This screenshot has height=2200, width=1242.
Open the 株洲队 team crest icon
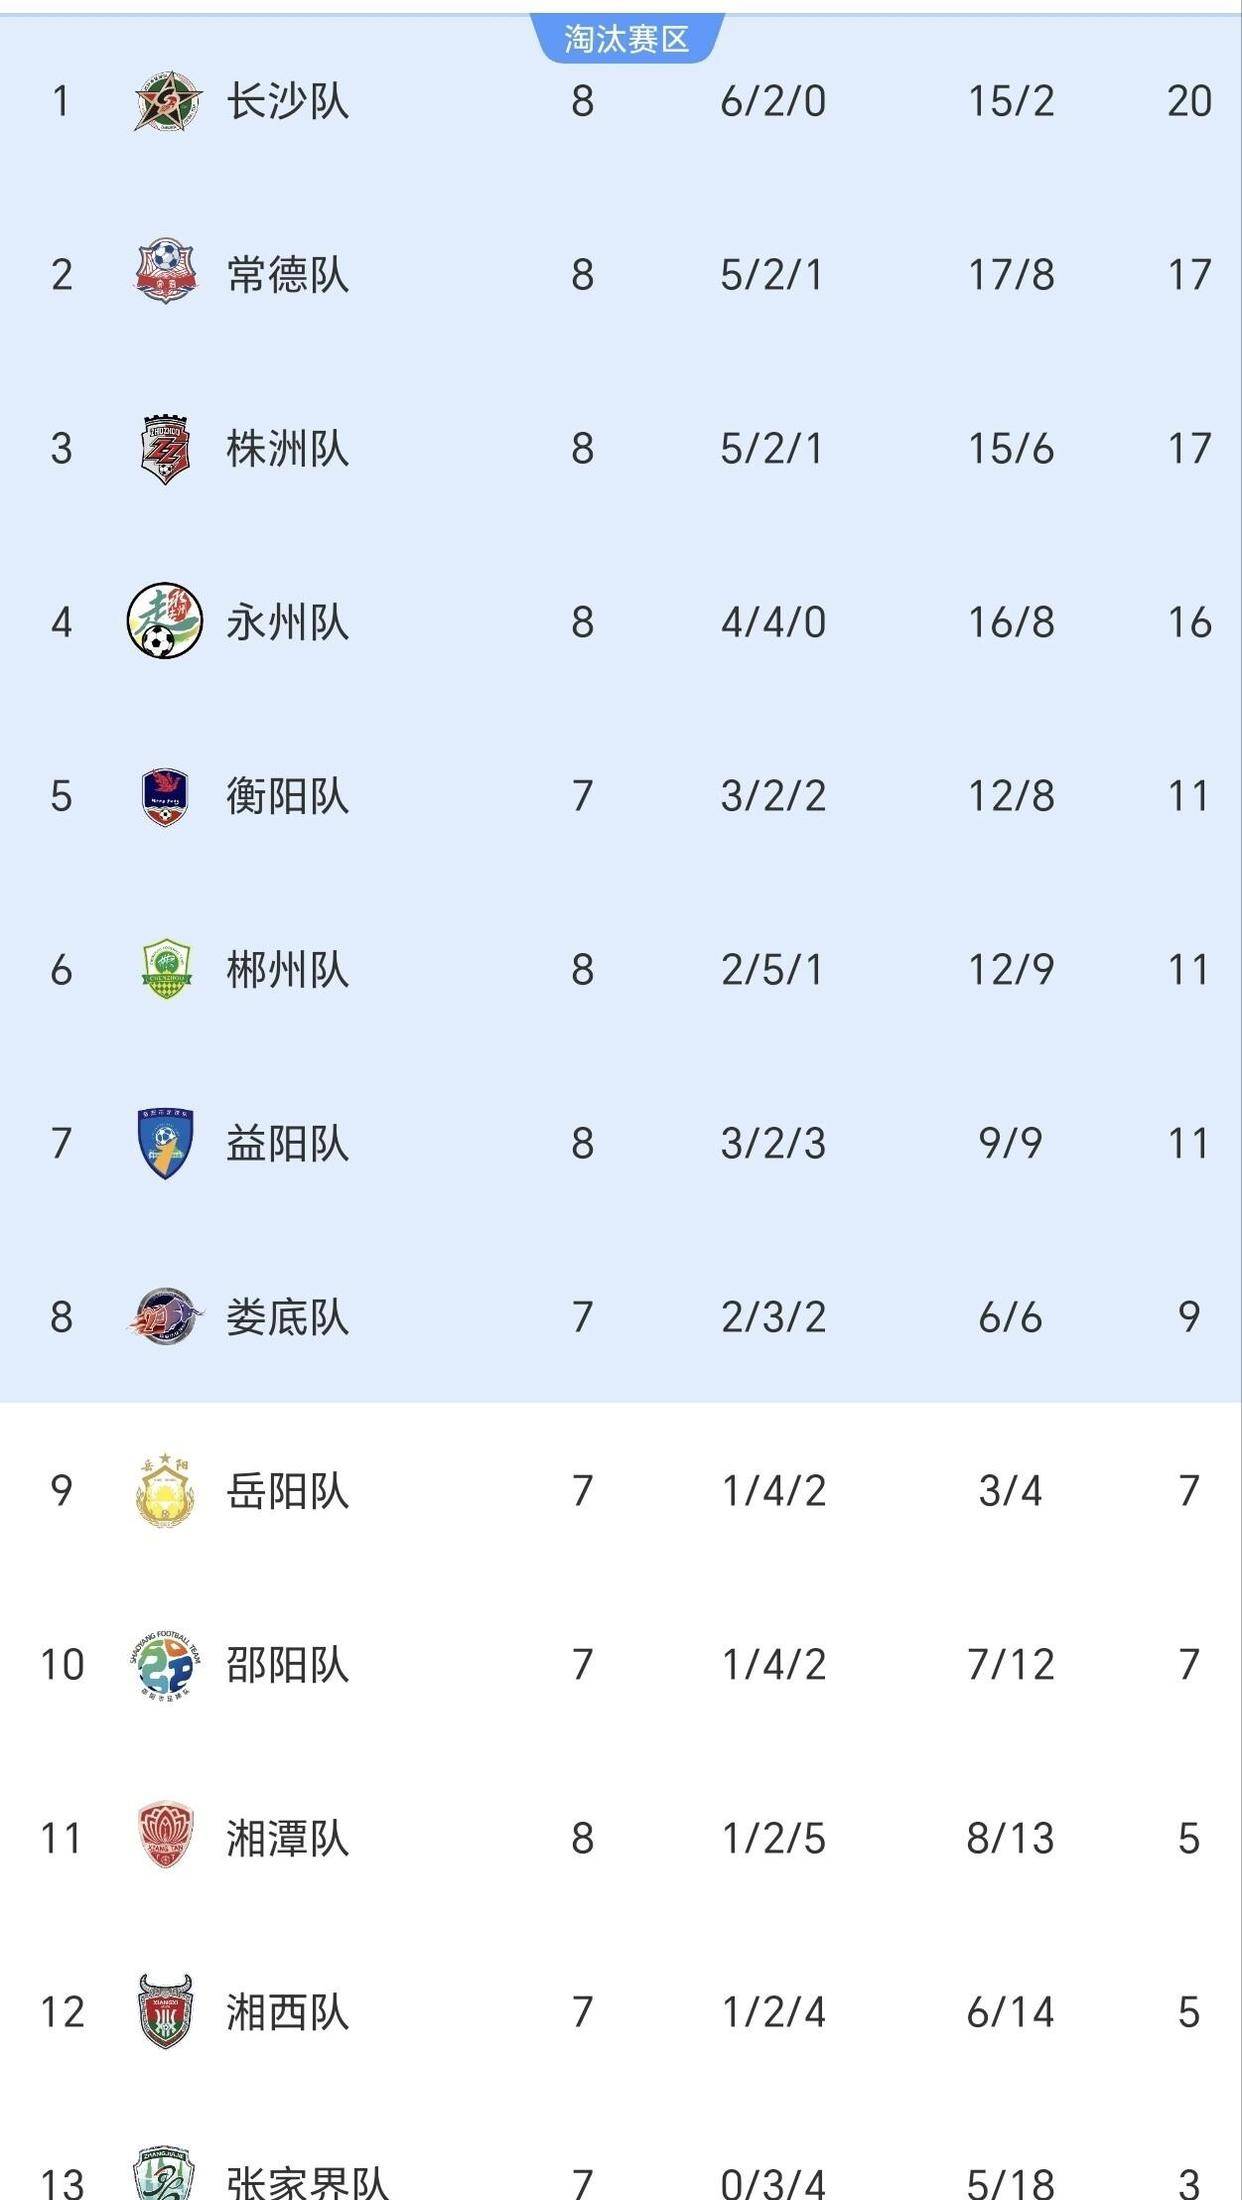(x=165, y=449)
